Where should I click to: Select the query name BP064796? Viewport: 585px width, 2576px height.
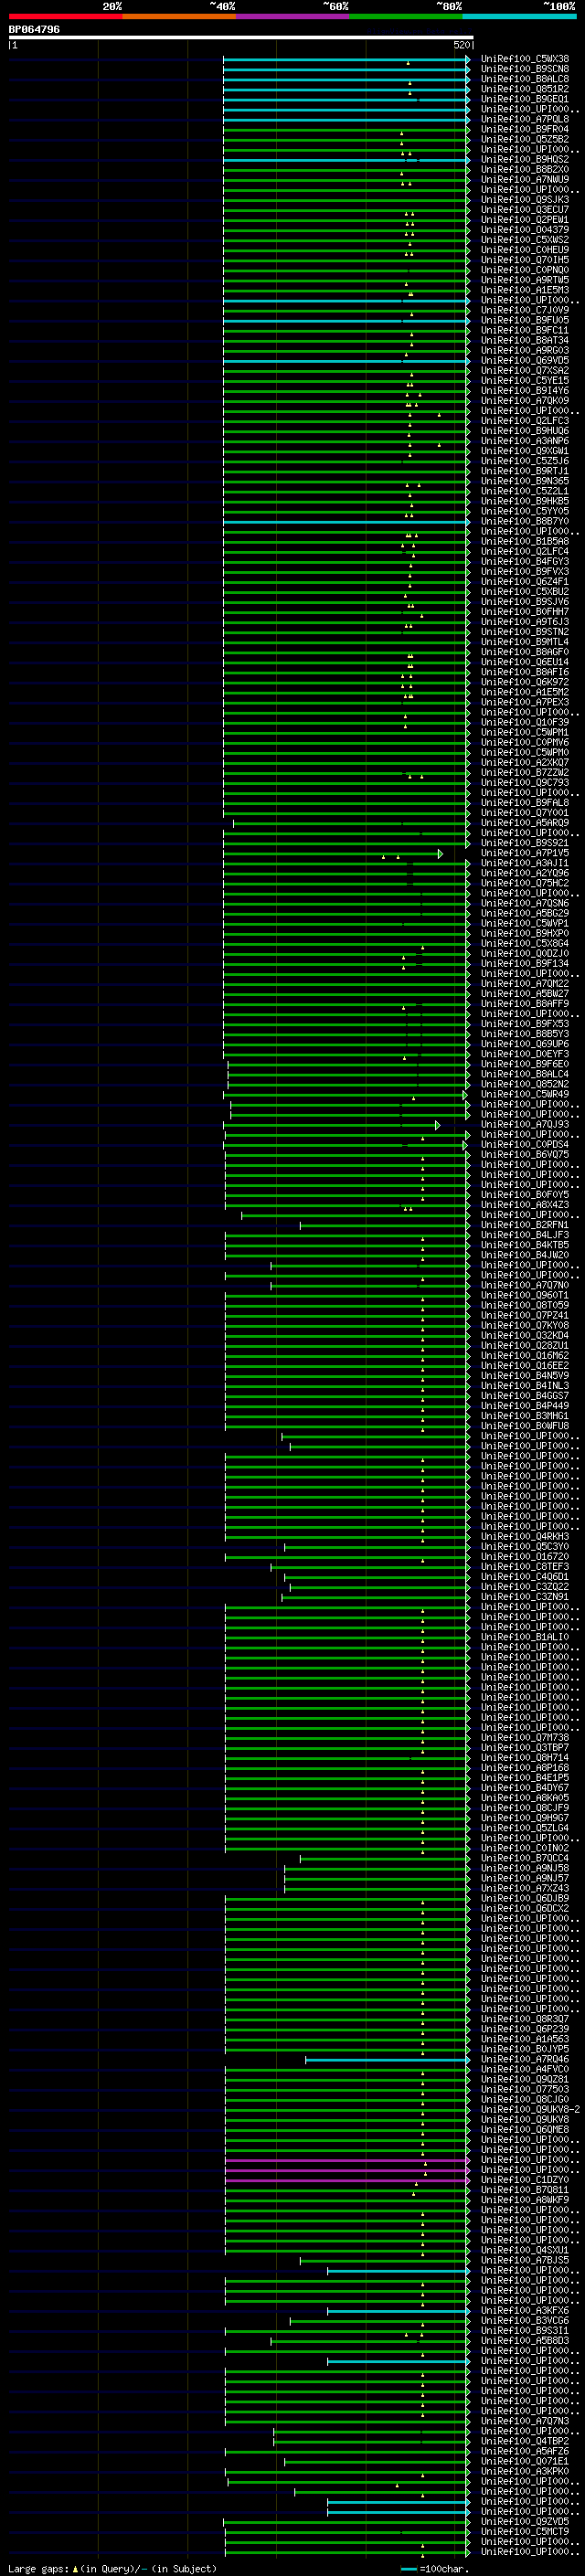pos(34,30)
